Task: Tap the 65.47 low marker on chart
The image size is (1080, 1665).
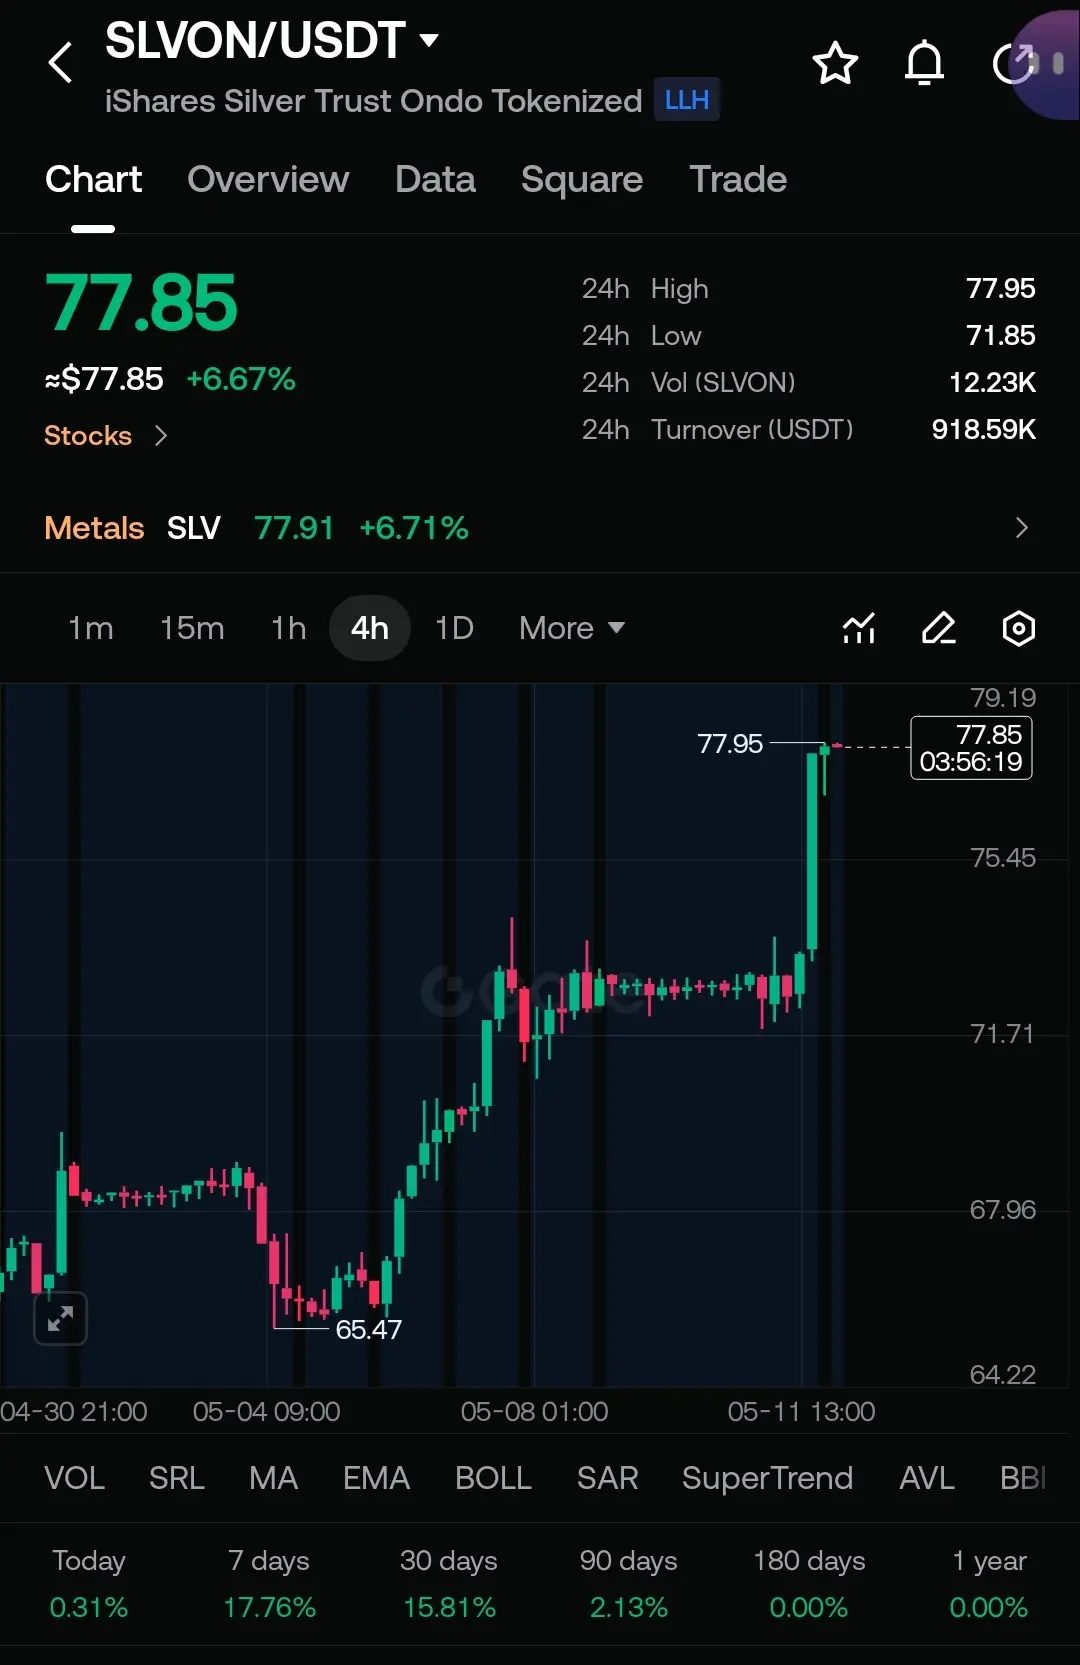Action: click(x=368, y=1330)
